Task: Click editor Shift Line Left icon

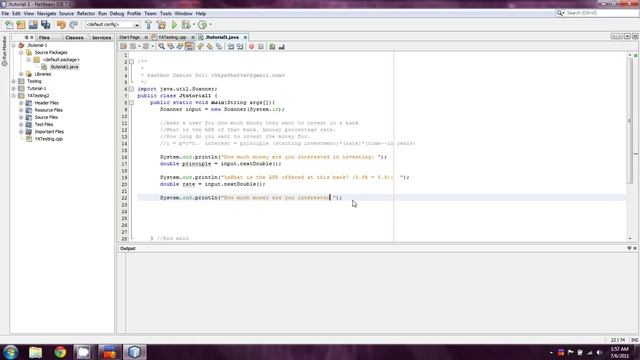Action: 231,47
